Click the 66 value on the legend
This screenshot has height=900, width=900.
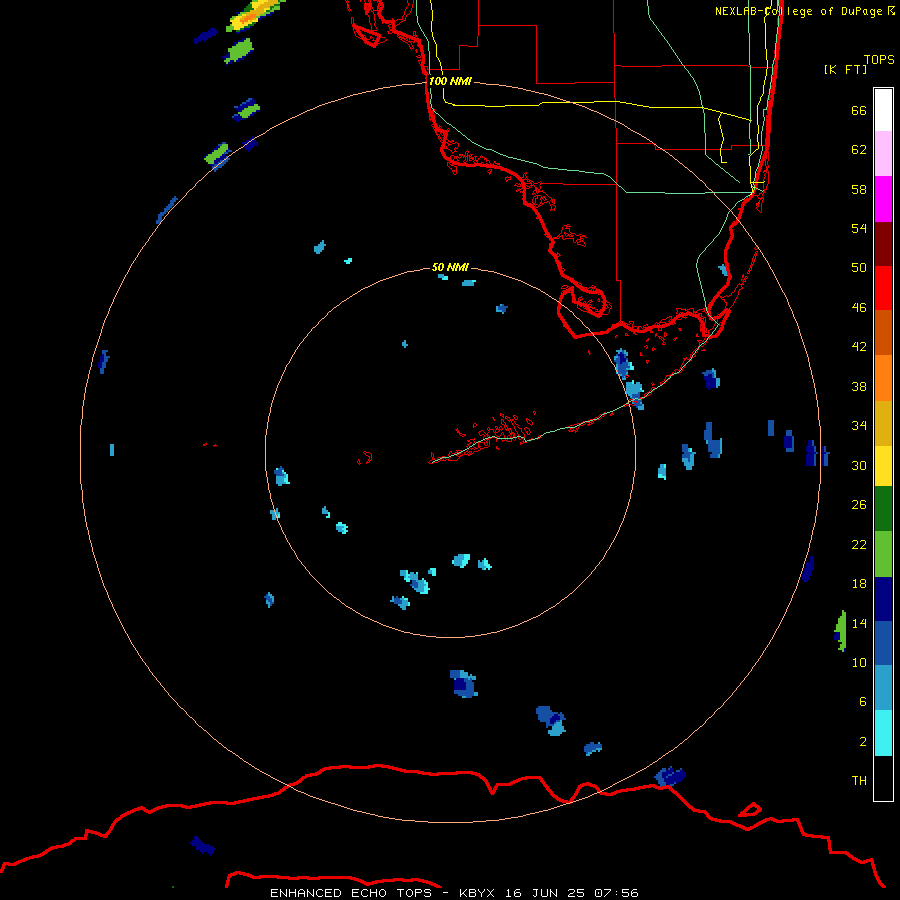859,110
